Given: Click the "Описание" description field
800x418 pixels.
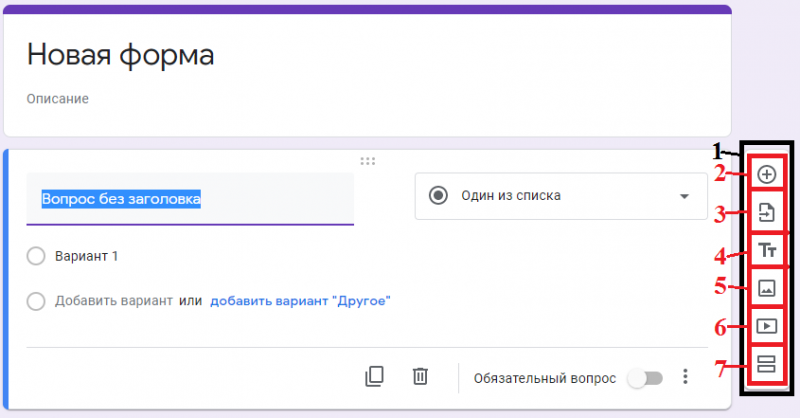Looking at the screenshot, I should pos(58,99).
